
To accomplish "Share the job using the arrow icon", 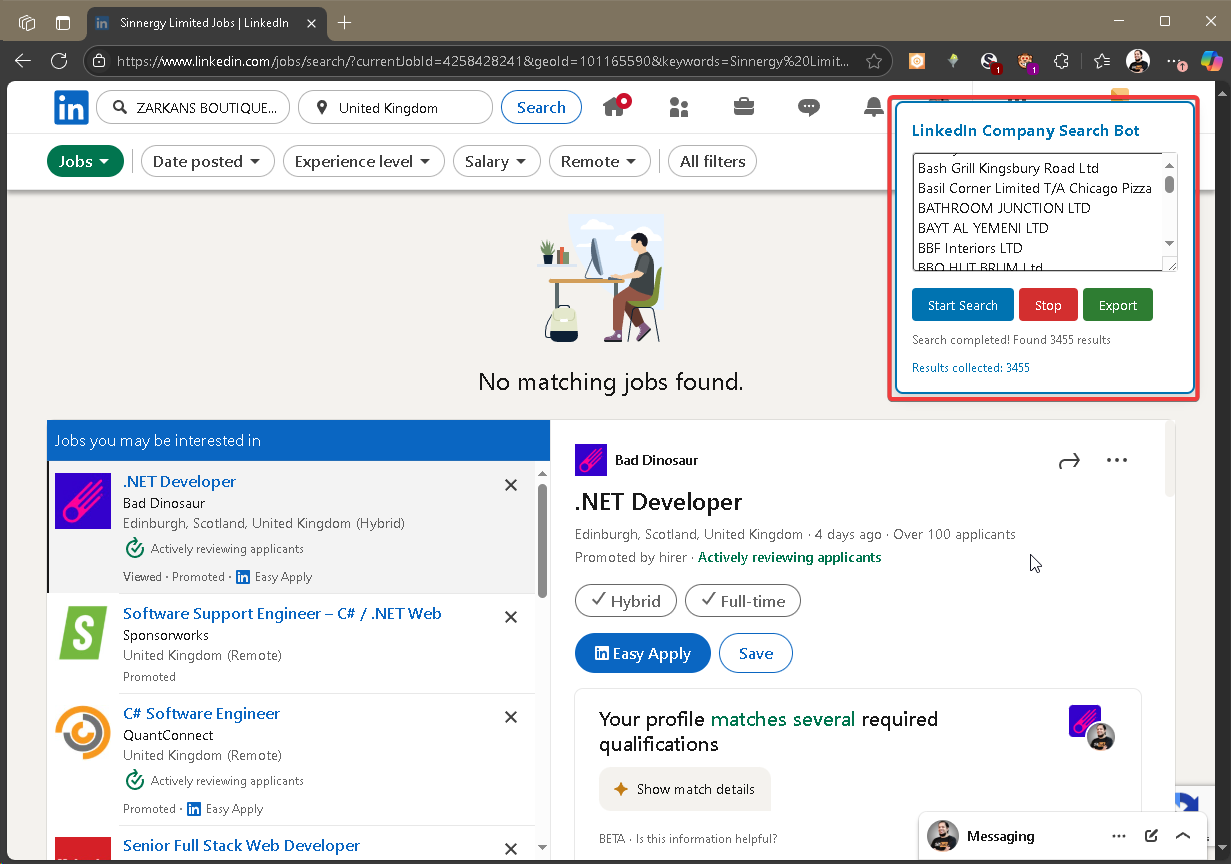I will click(x=1069, y=460).
